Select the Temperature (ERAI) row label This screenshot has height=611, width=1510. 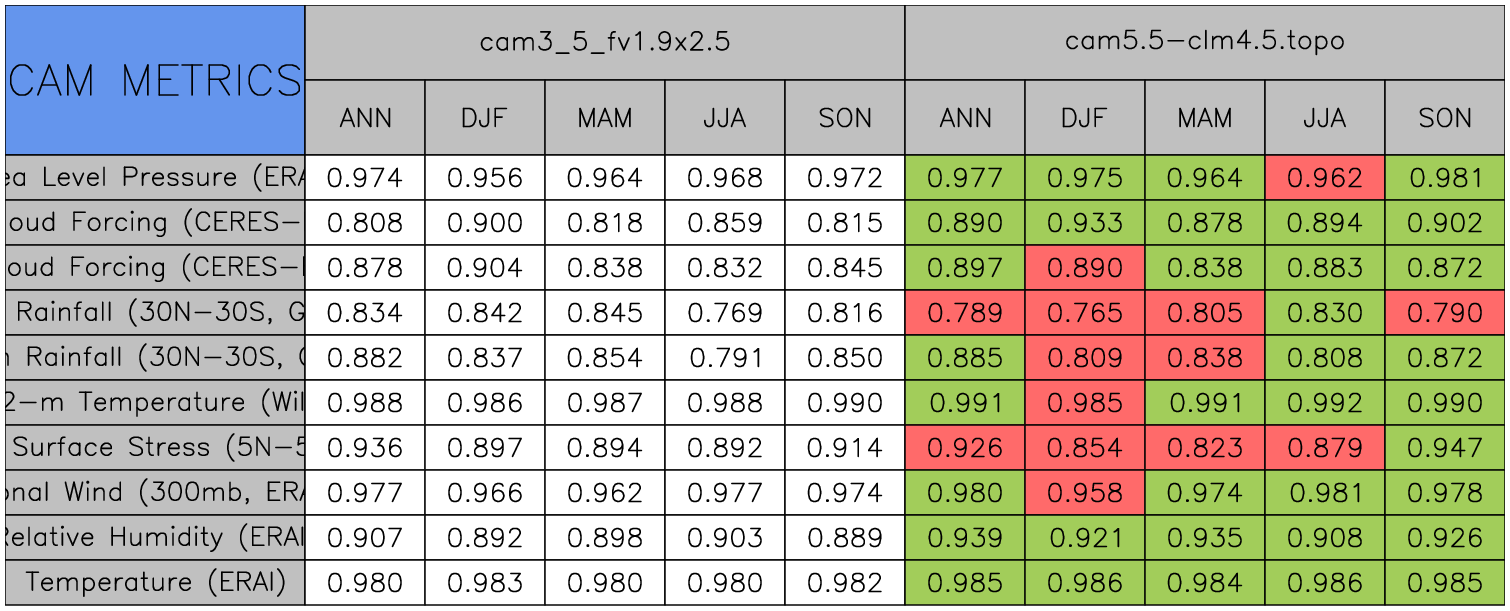click(155, 582)
